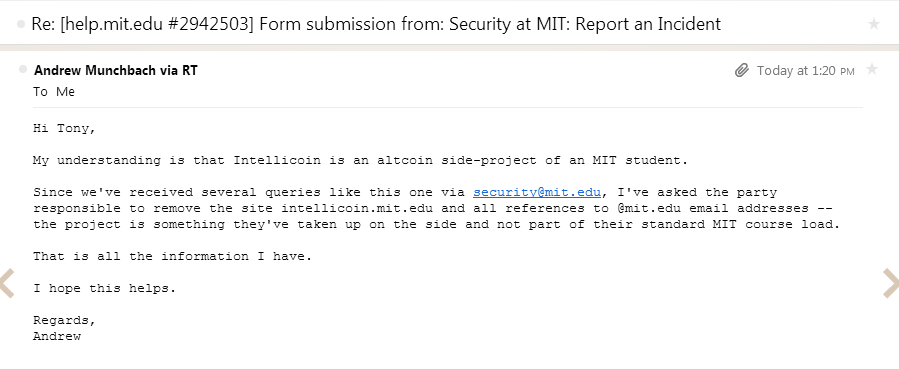The height and width of the screenshot is (369, 899).
Task: Click the paperclip attachment icon
Action: click(x=742, y=70)
